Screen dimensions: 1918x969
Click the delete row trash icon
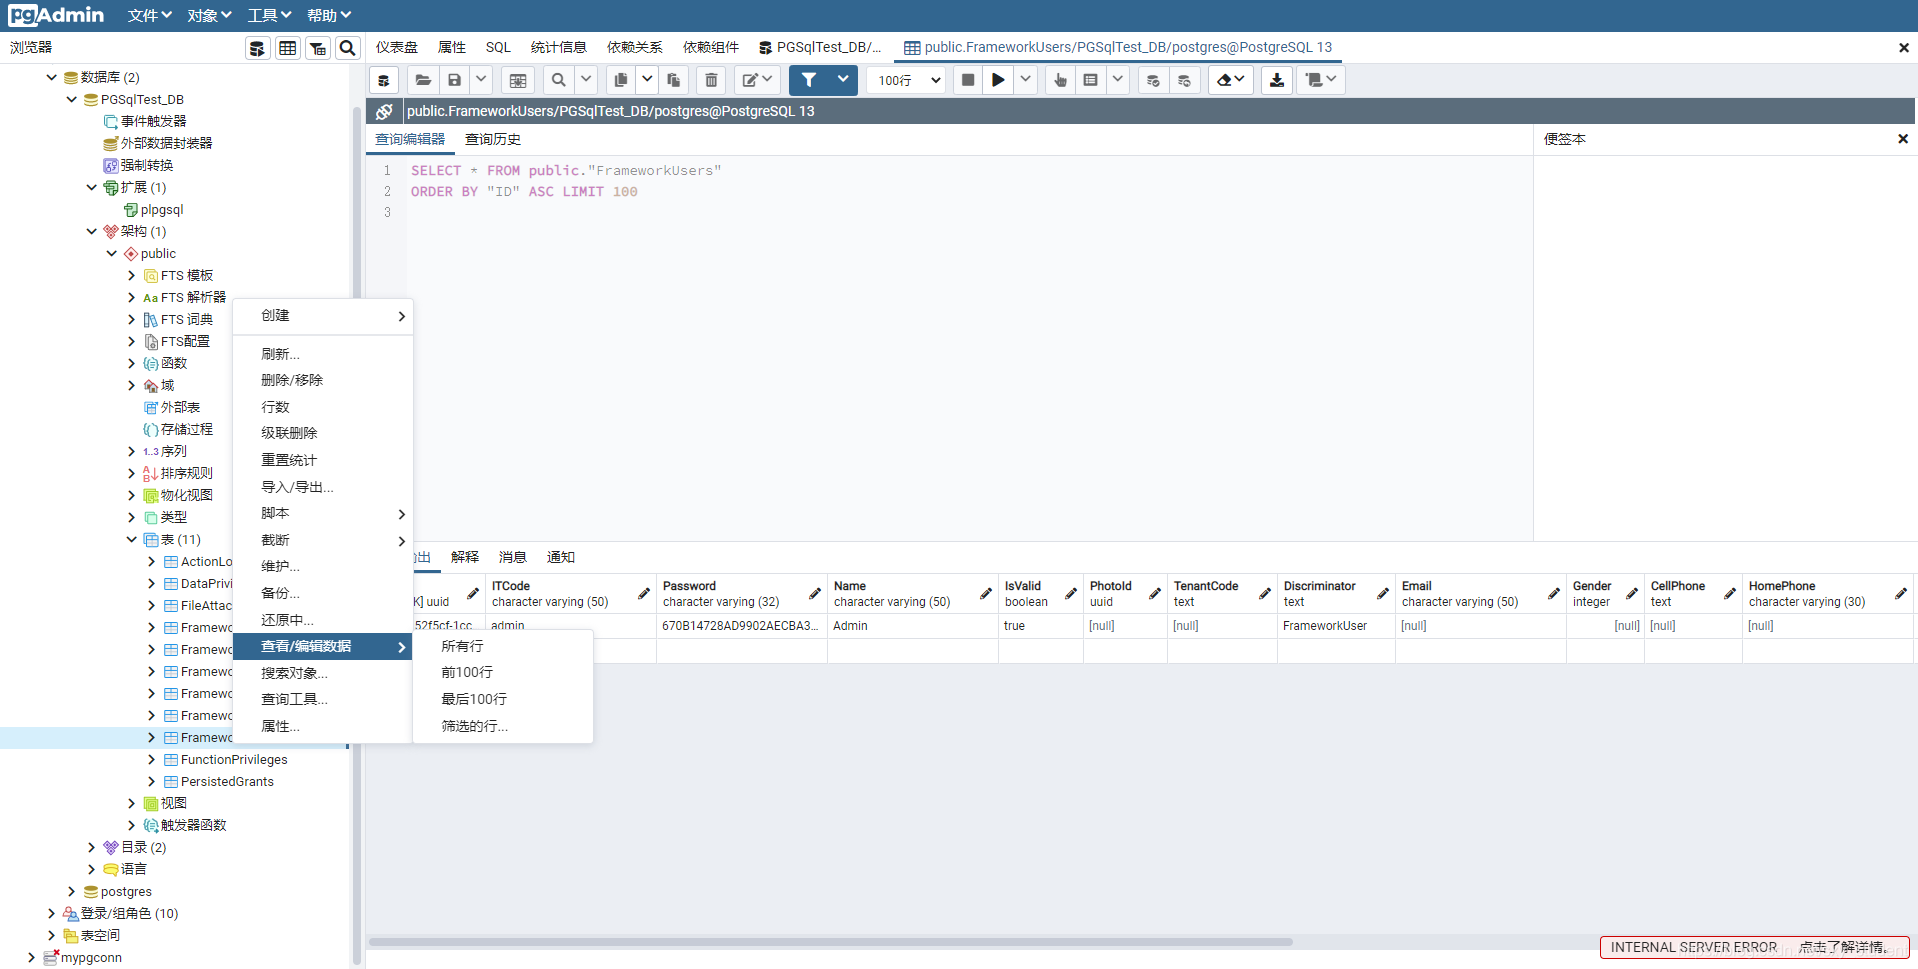coord(711,80)
